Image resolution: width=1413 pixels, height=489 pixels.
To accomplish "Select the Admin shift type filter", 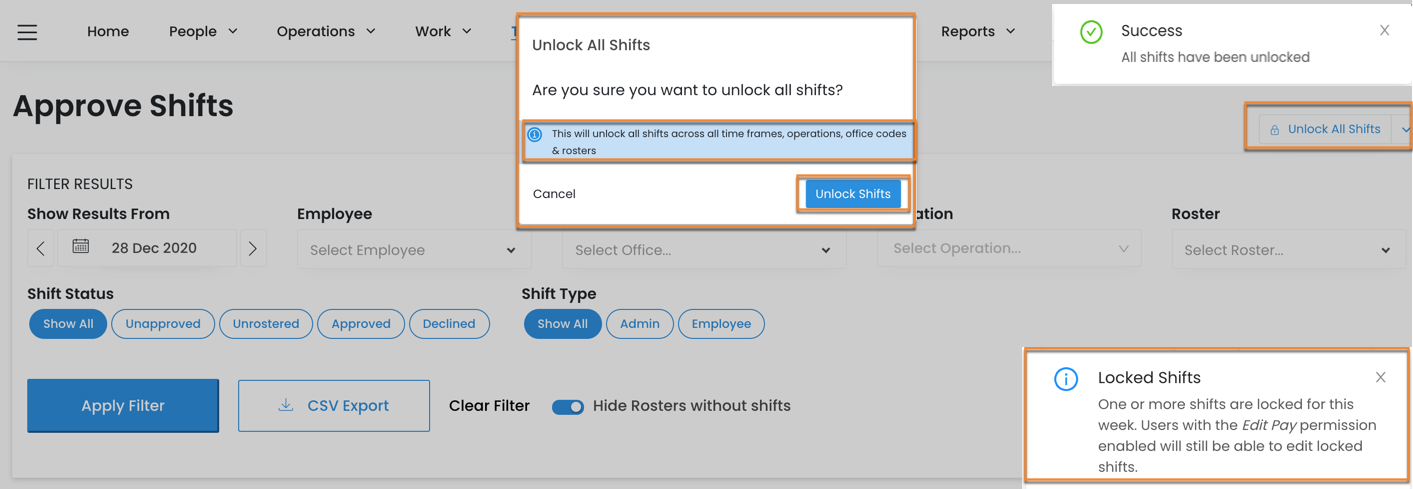I will (639, 324).
